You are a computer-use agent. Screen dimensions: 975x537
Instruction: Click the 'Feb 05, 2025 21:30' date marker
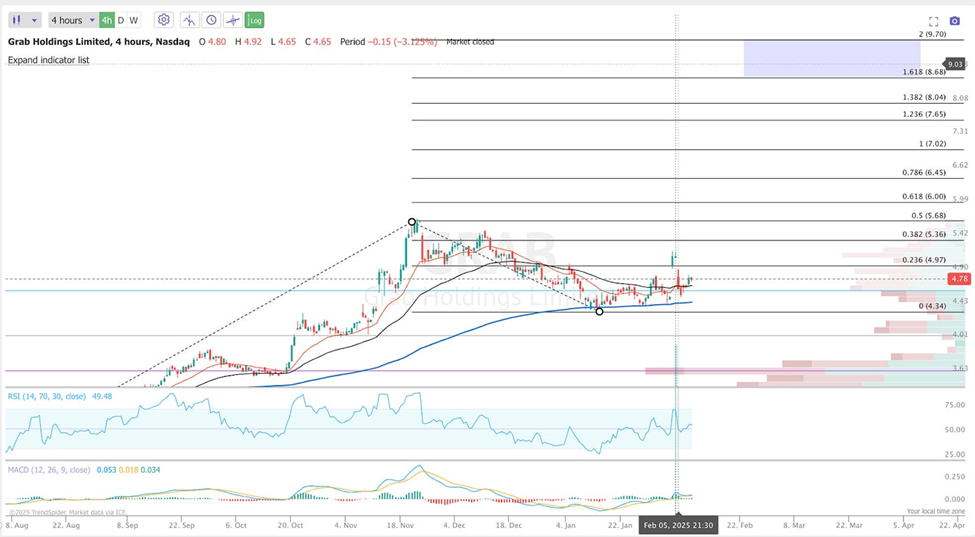pyautogui.click(x=678, y=525)
